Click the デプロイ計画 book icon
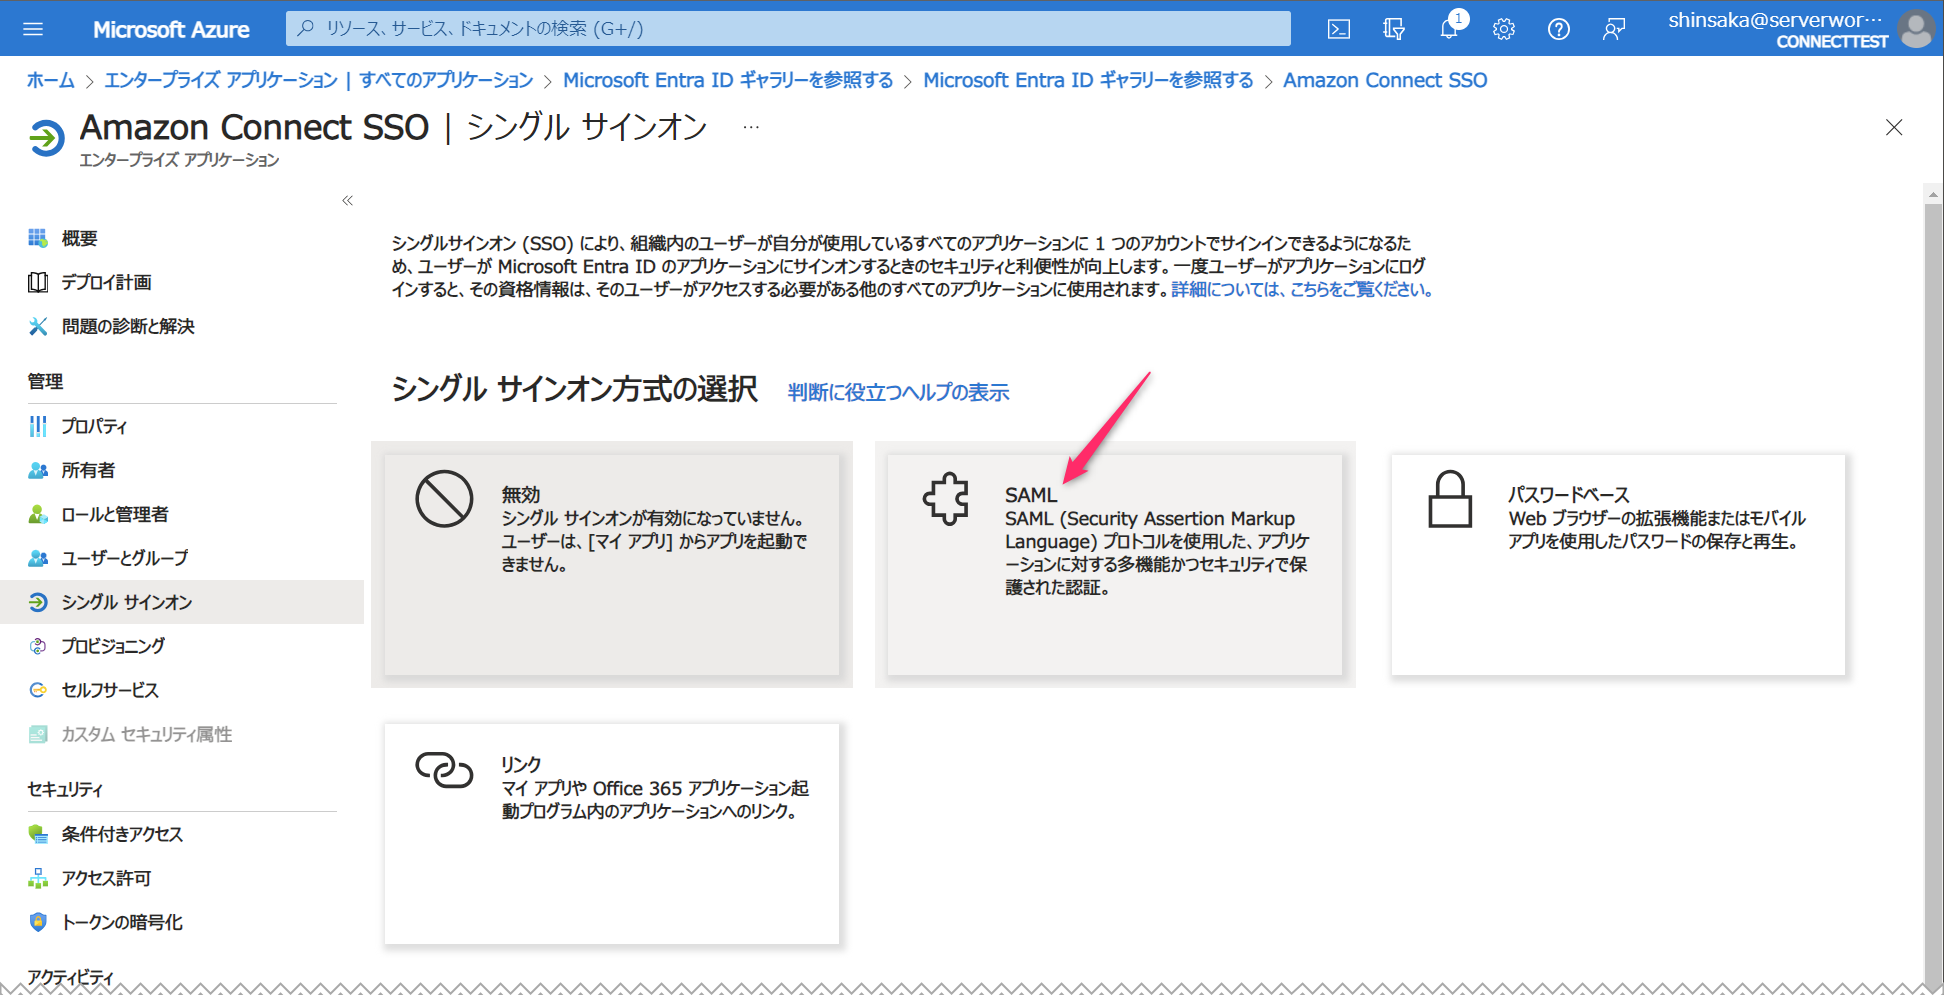 (x=38, y=282)
